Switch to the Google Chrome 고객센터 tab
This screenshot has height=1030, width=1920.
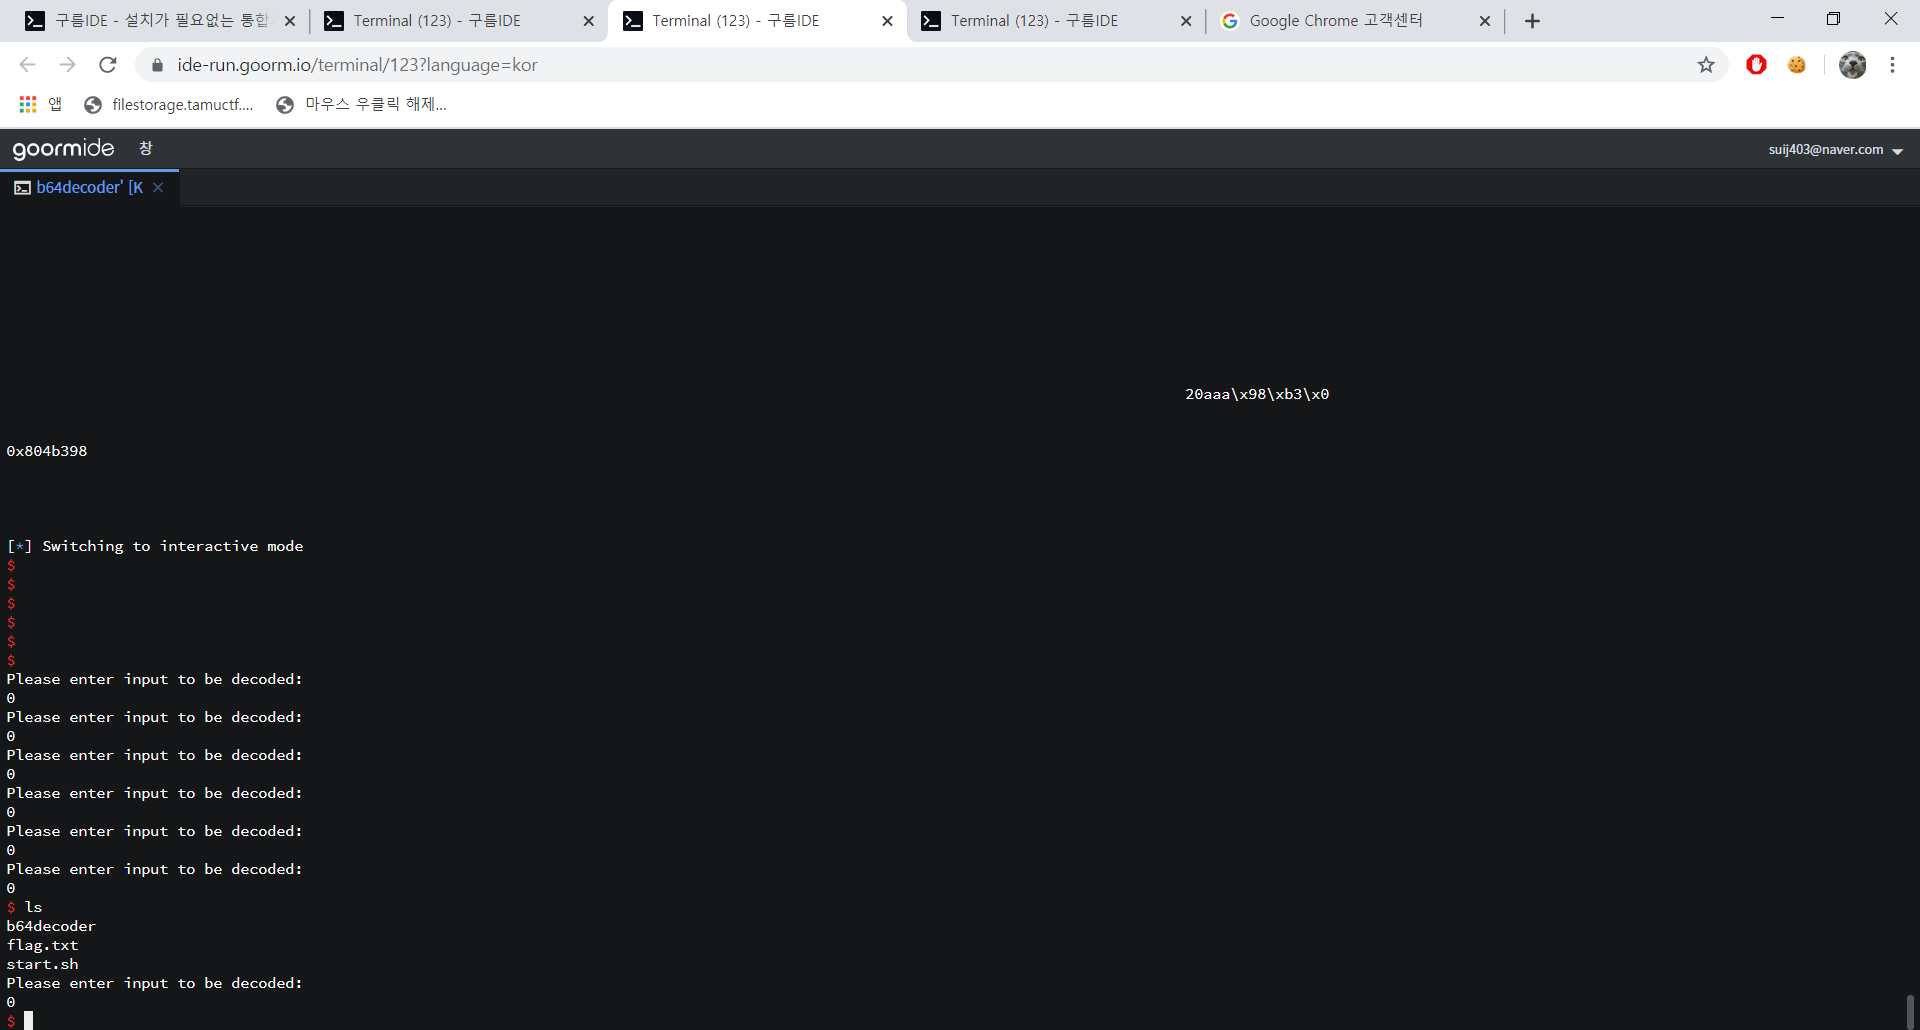point(1354,21)
